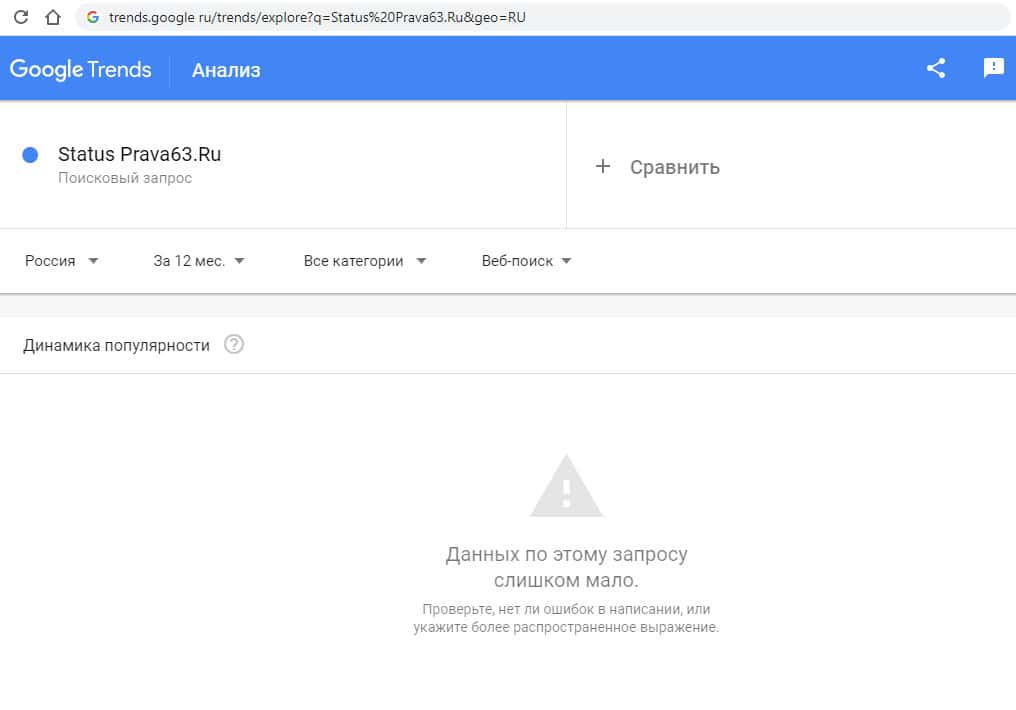Click the Google Trends logo
The image size is (1016, 710).
[80, 69]
